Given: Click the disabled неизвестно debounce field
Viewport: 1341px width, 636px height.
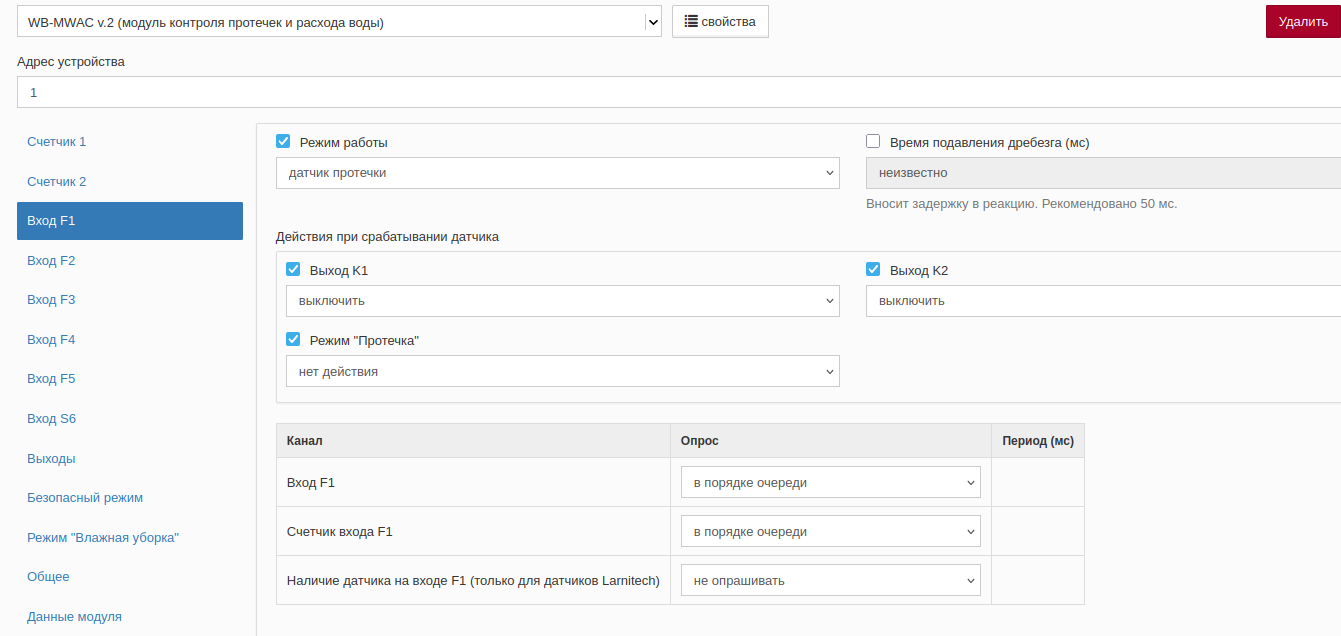Looking at the screenshot, I should [x=1103, y=173].
